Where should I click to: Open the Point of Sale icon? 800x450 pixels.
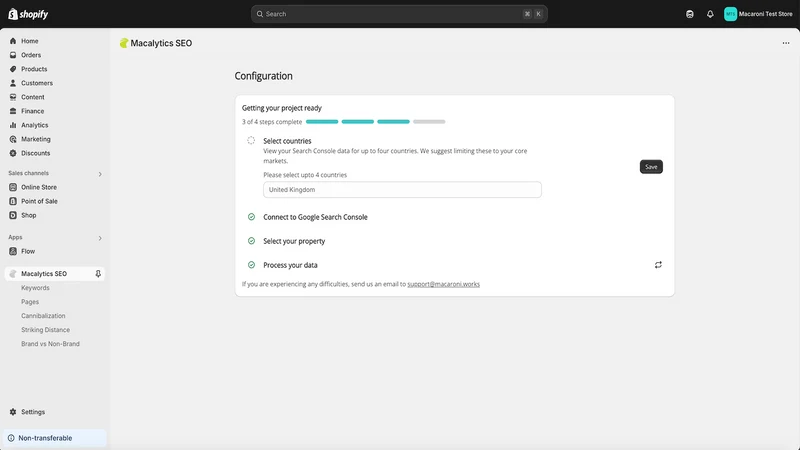tap(13, 202)
